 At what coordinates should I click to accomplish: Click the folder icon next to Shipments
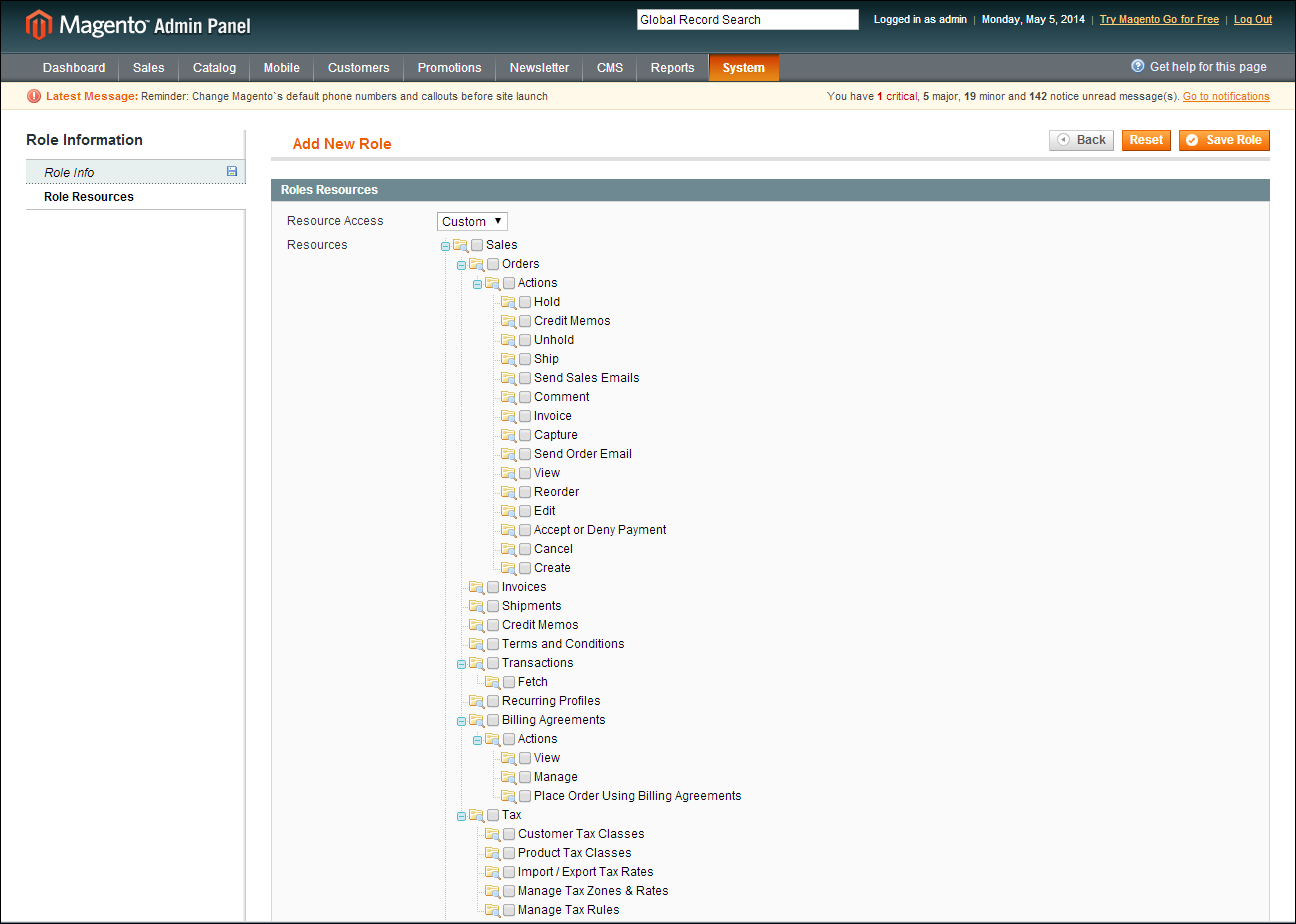tap(476, 606)
